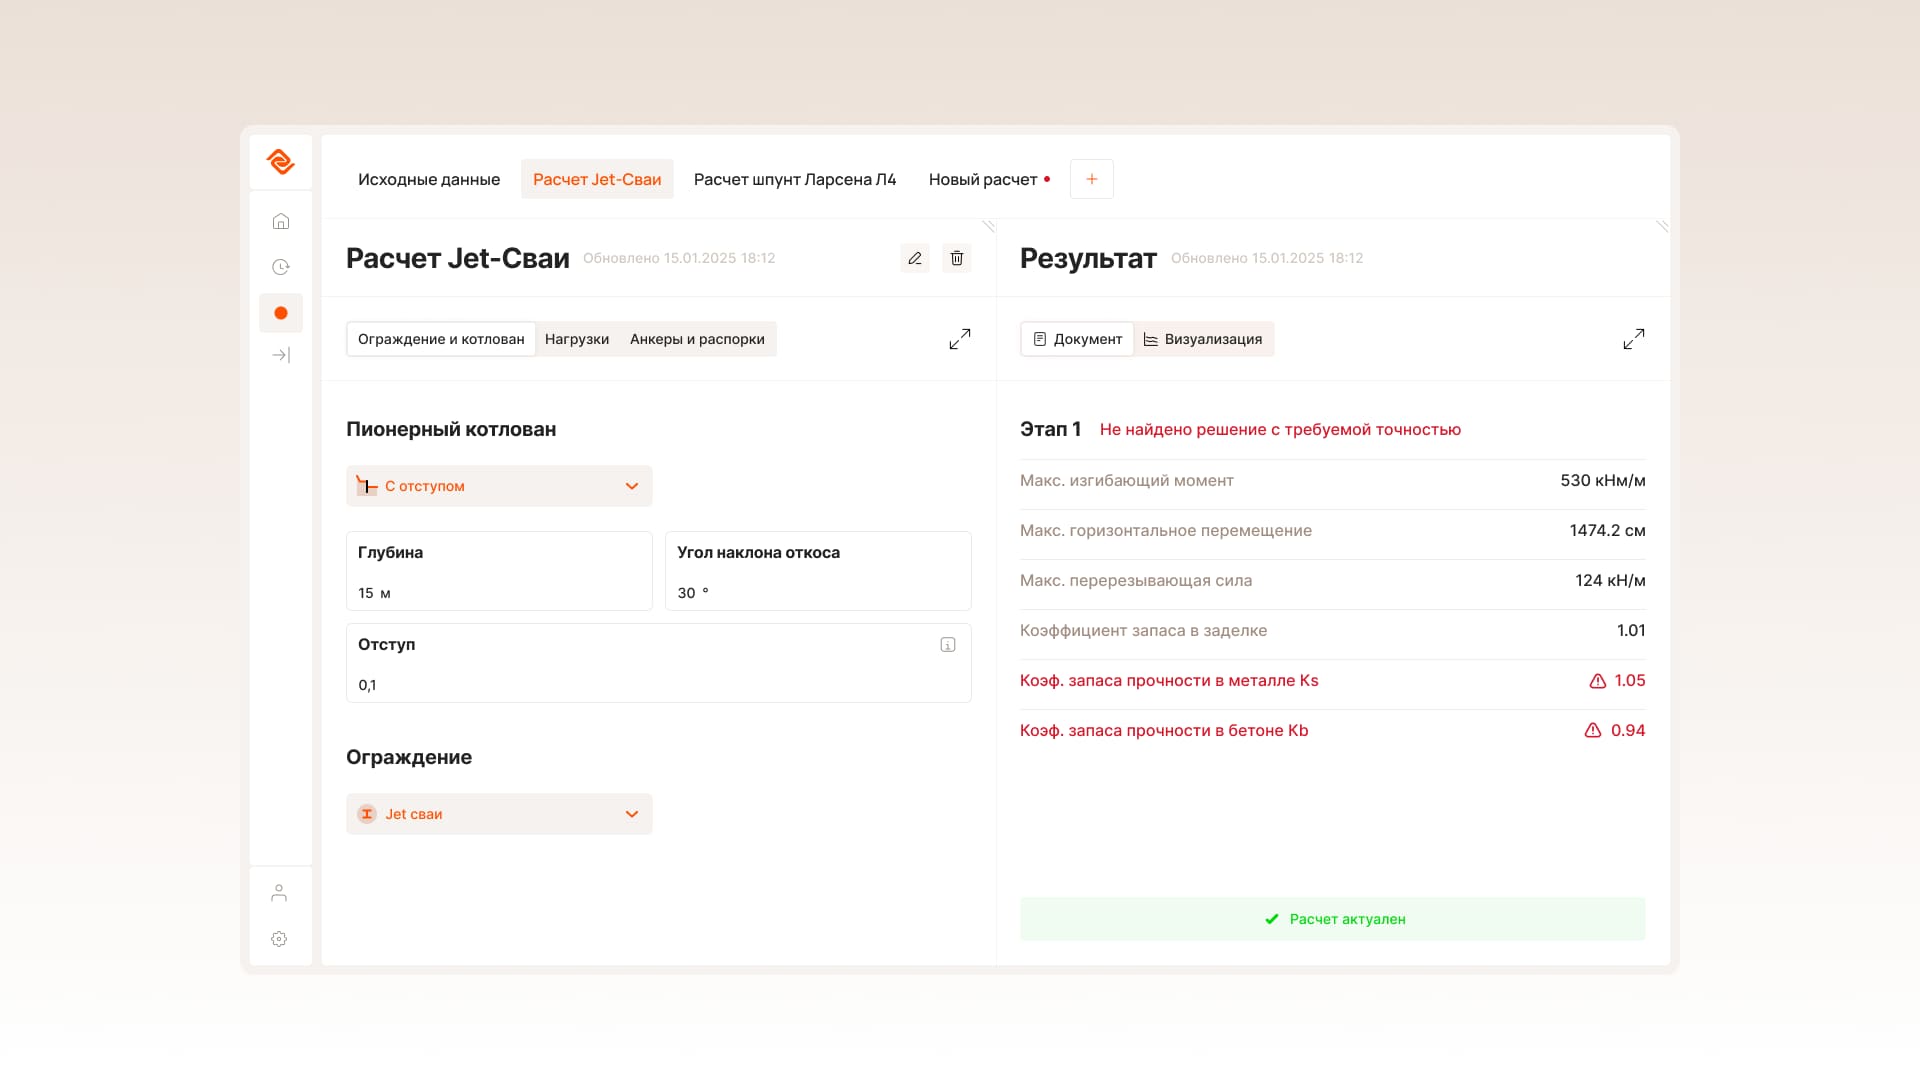Delete the calculation using trash icon
1920x1080 pixels.
[956, 258]
